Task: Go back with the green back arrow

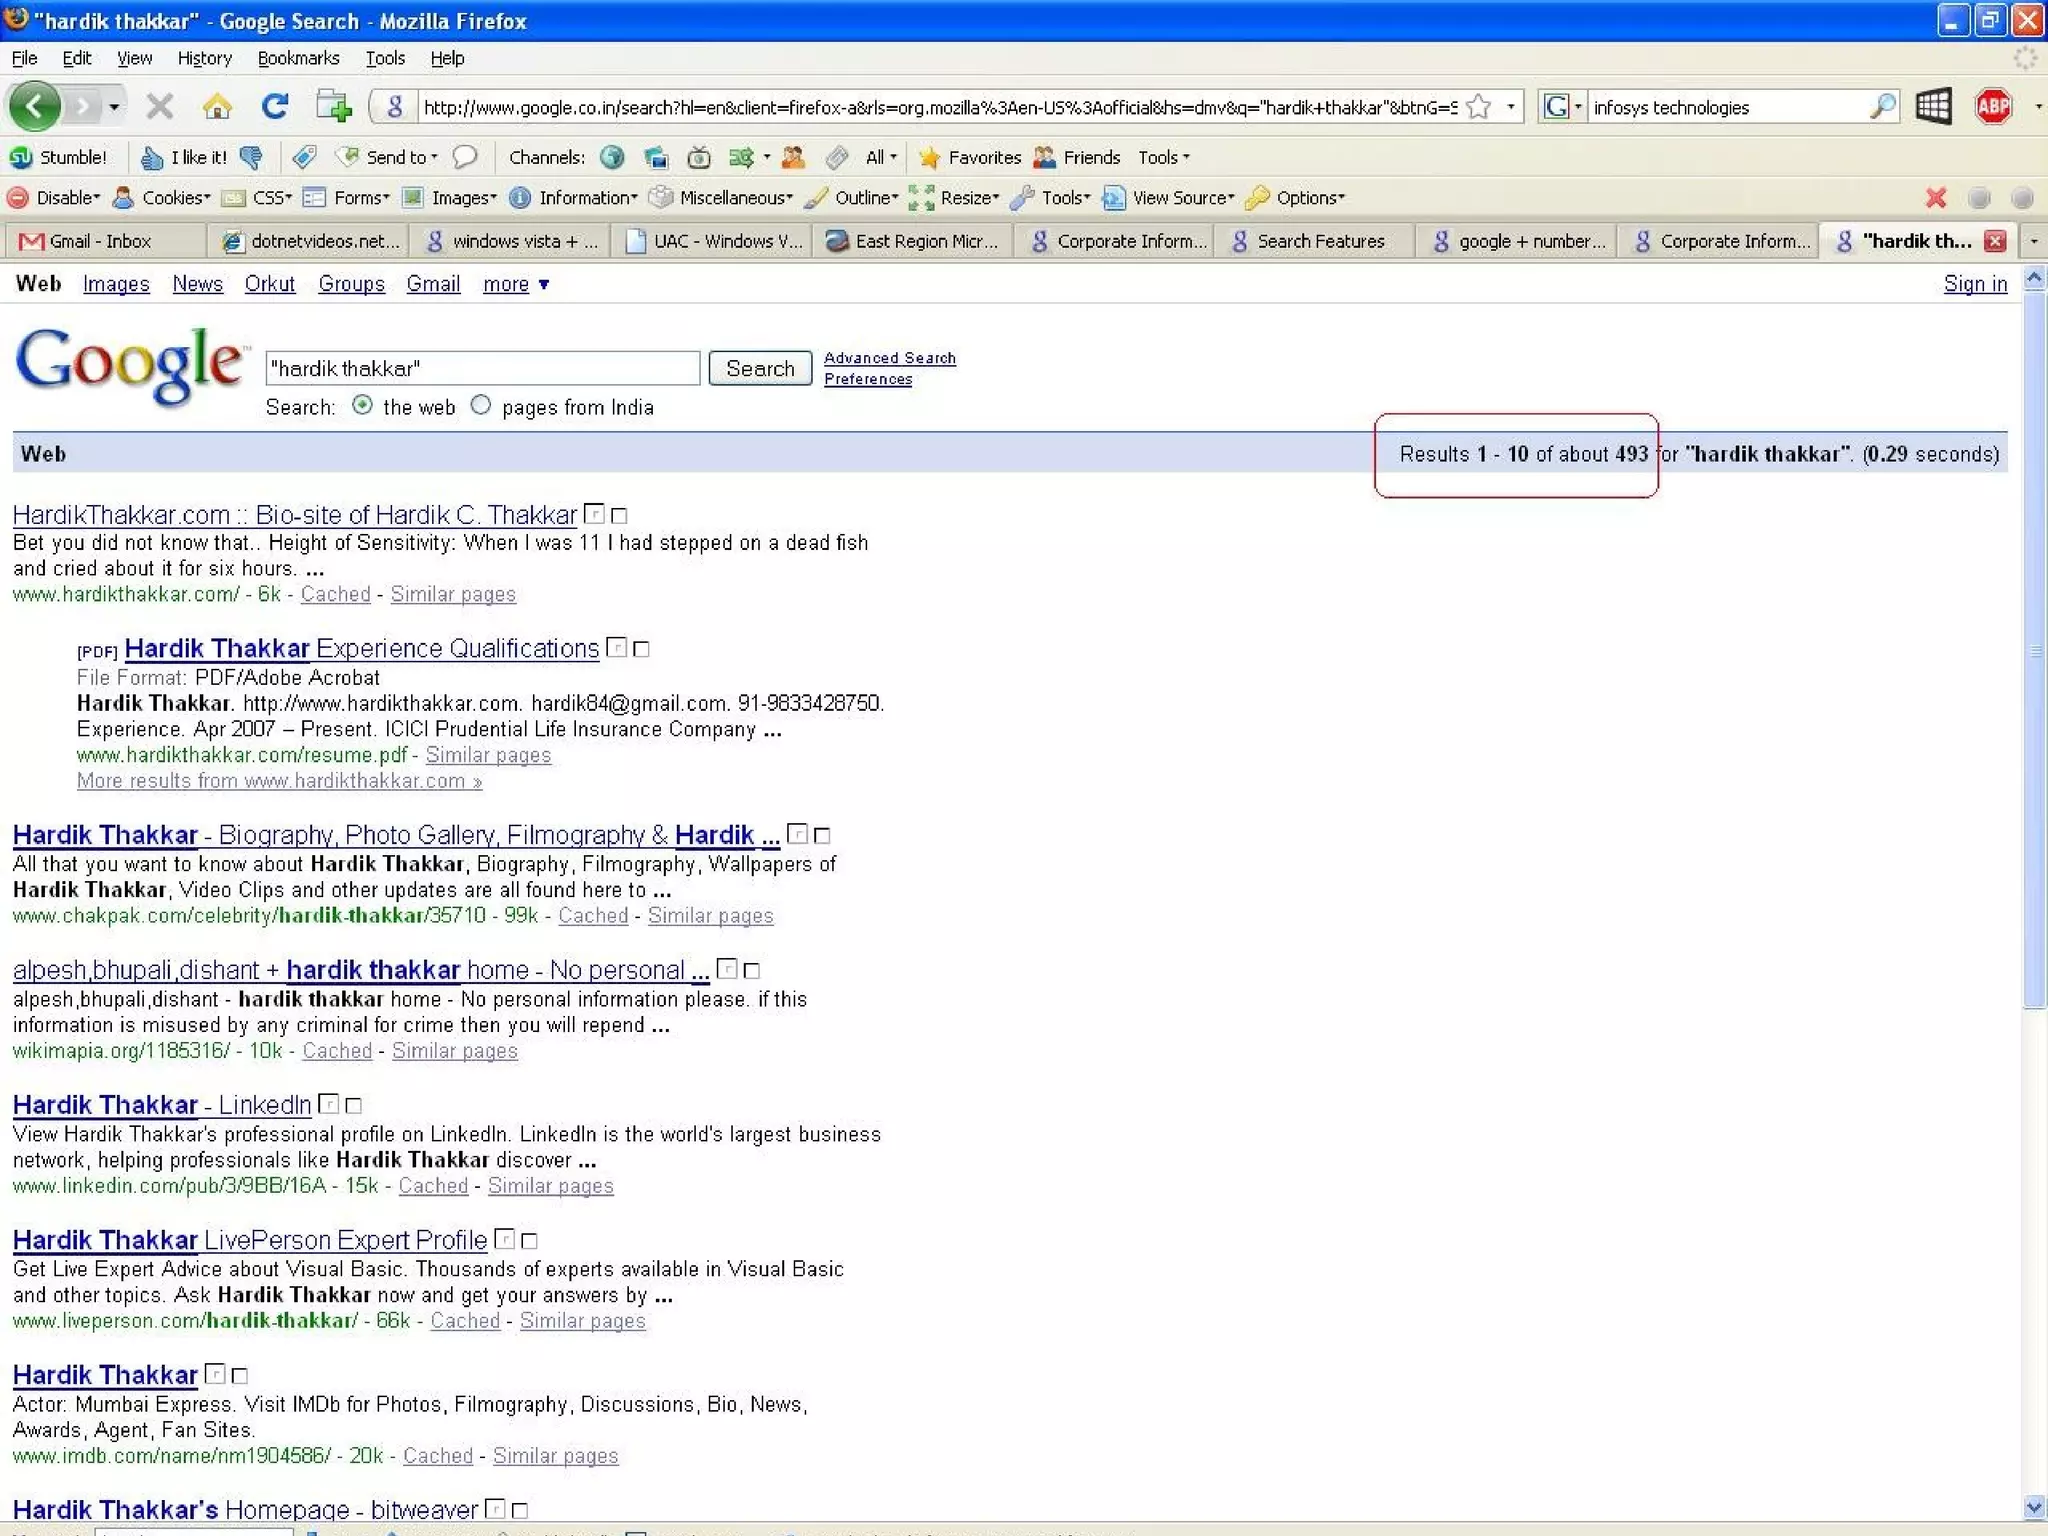Action: tap(35, 106)
